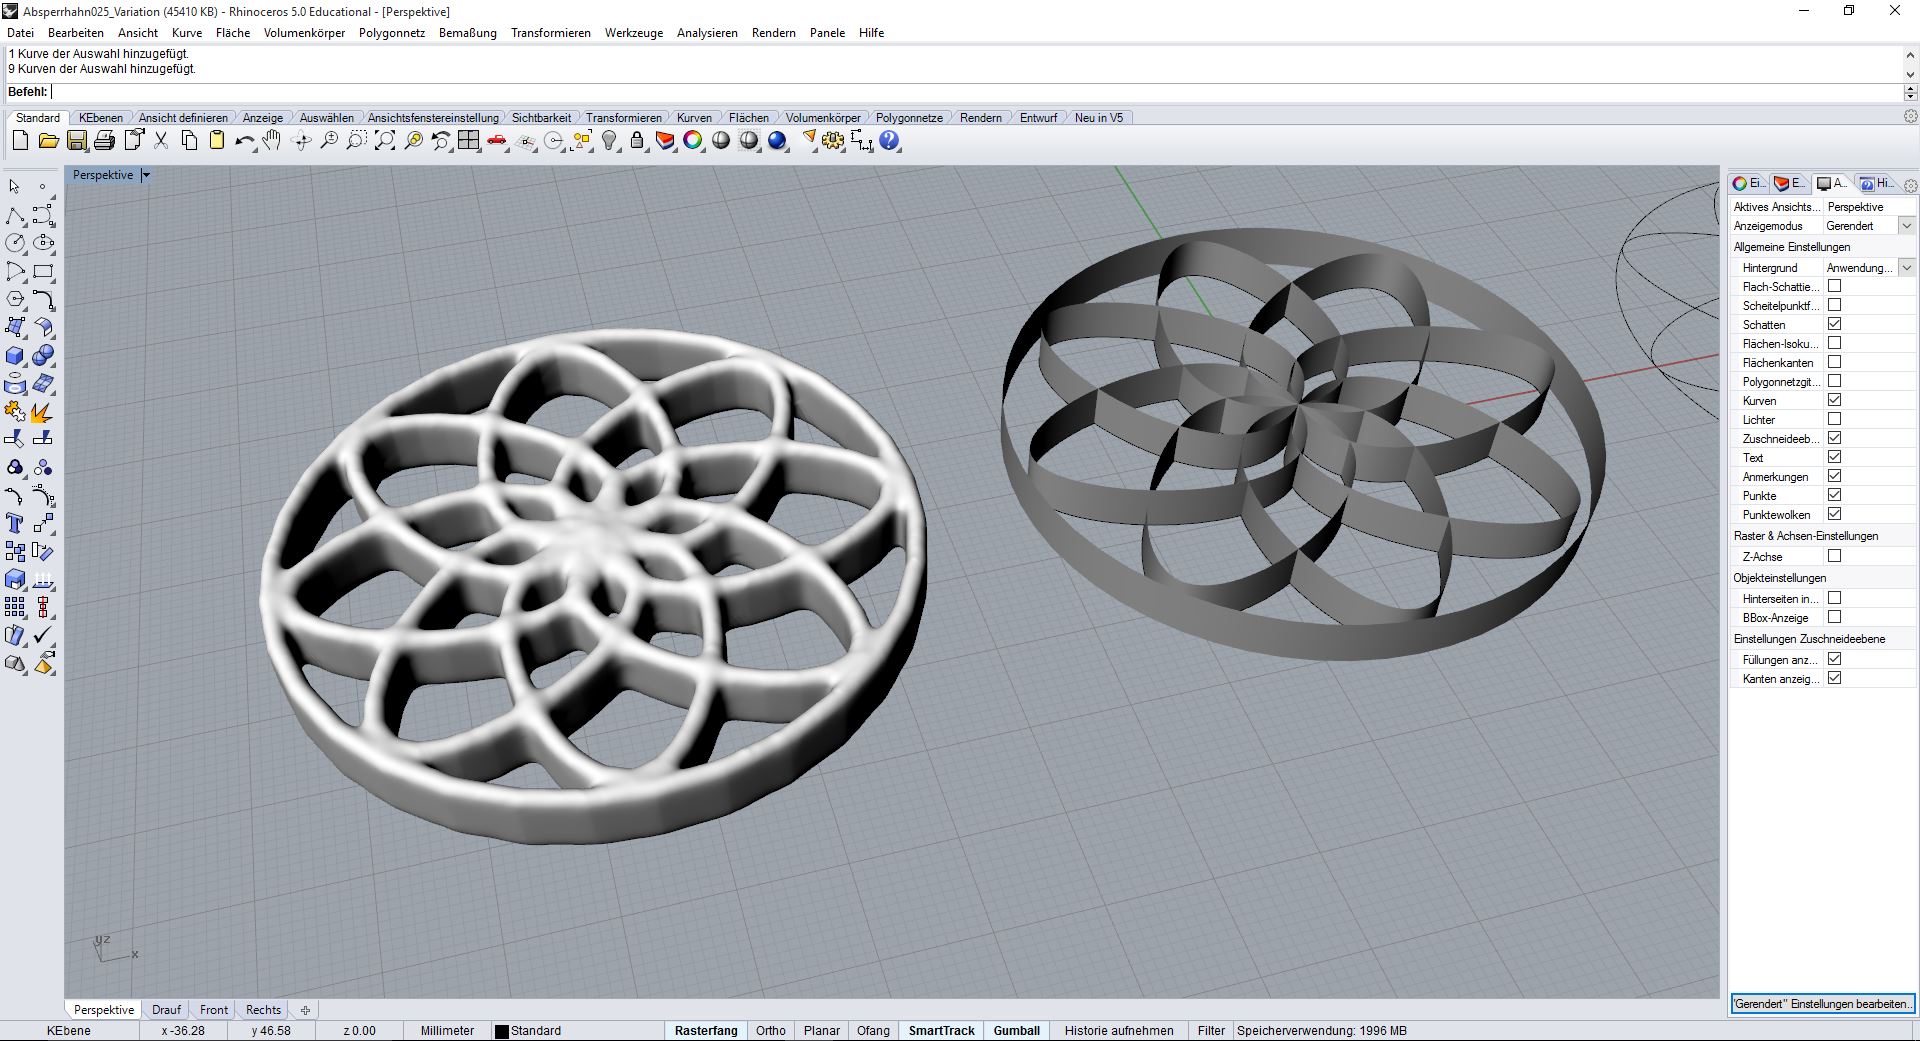
Task: Expand the Hintergrund dropdown
Action: tap(1906, 268)
